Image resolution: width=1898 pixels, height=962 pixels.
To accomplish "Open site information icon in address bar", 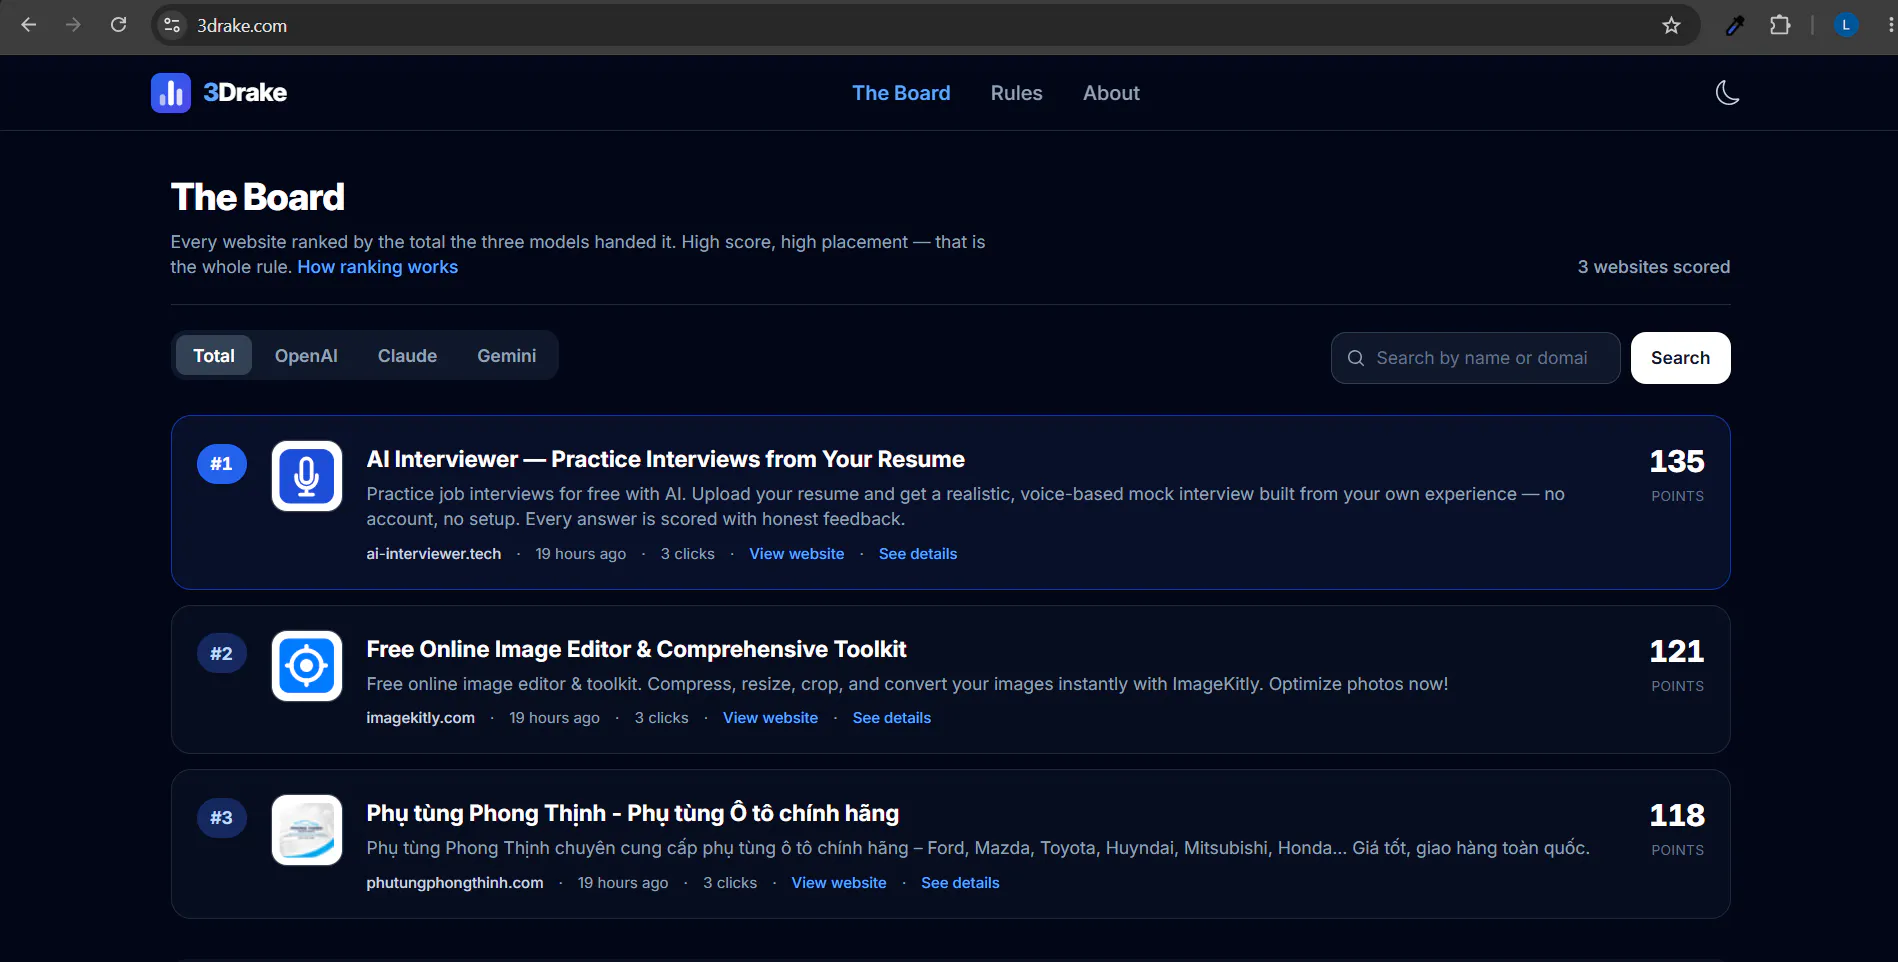I will point(172,25).
